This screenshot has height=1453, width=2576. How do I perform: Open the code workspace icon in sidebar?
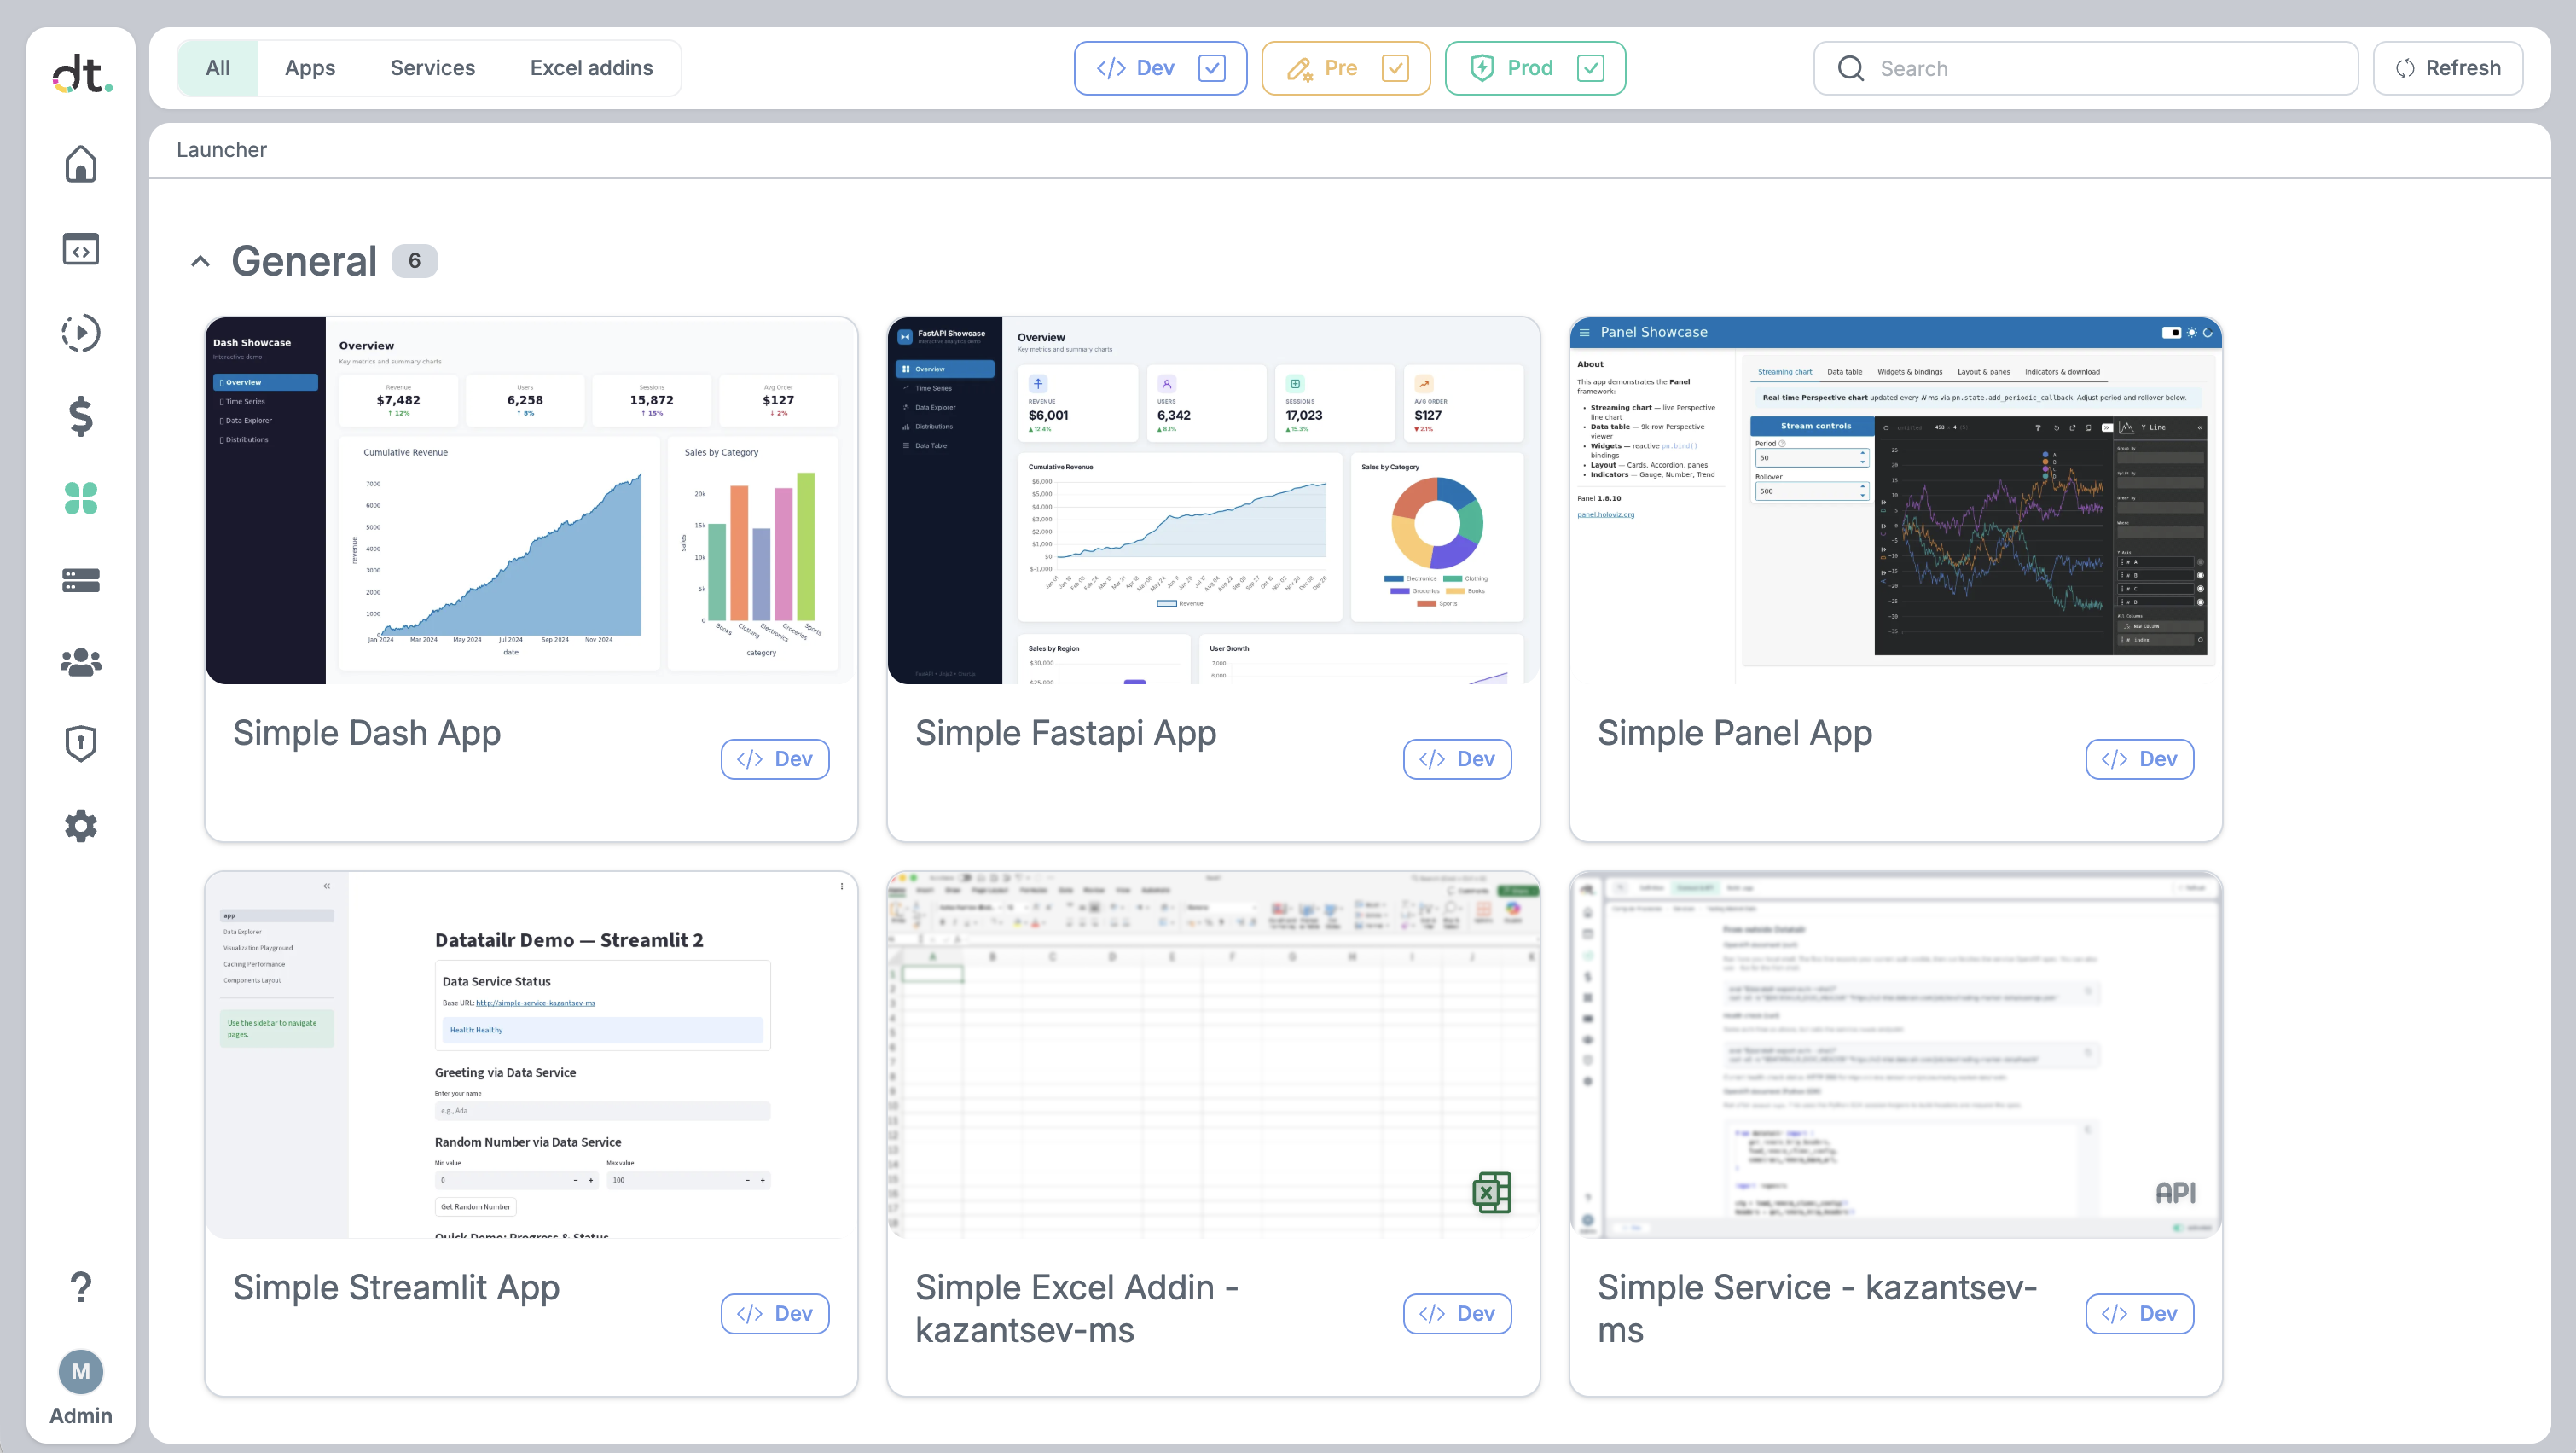coord(81,249)
